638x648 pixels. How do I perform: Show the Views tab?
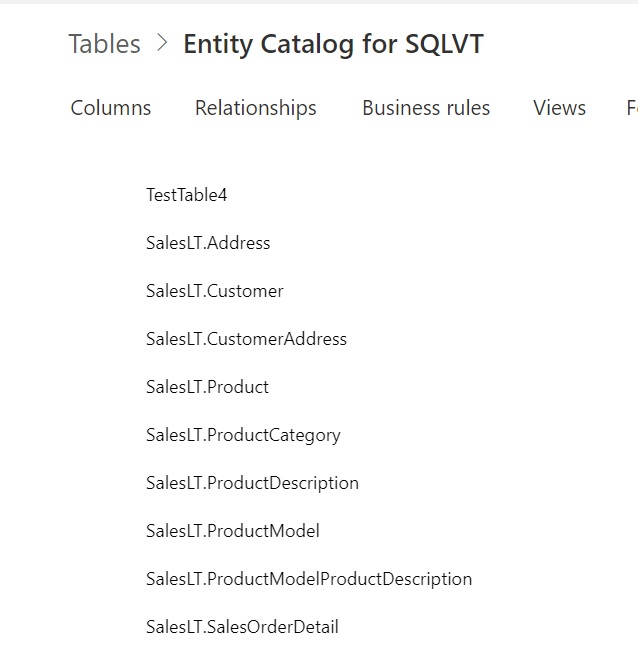[559, 108]
